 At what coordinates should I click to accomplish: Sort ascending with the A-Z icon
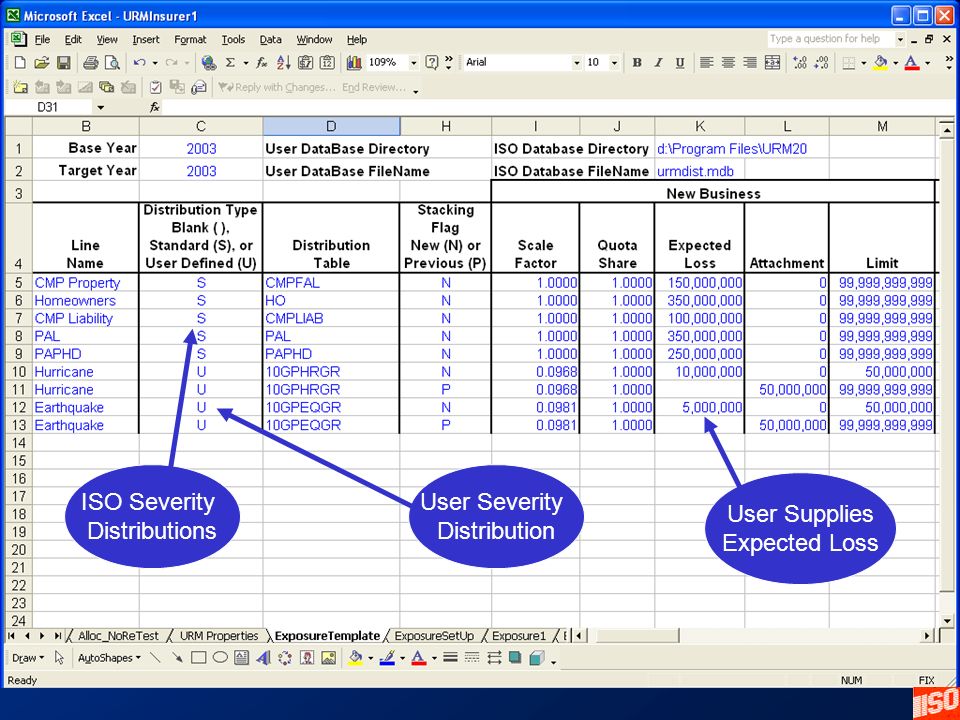[x=283, y=62]
